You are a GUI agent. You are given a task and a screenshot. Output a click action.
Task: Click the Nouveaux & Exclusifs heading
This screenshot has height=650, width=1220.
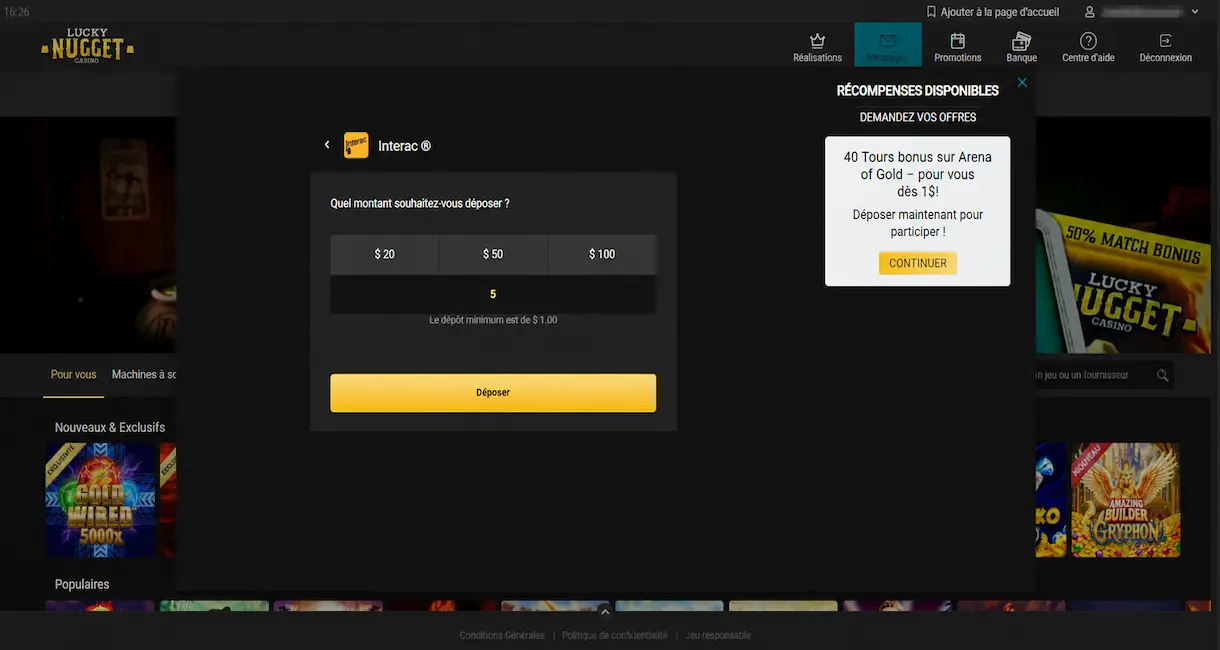pyautogui.click(x=110, y=427)
